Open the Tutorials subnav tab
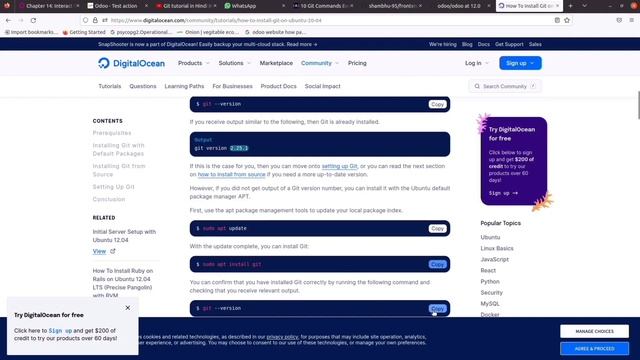The image size is (640, 360). click(110, 86)
